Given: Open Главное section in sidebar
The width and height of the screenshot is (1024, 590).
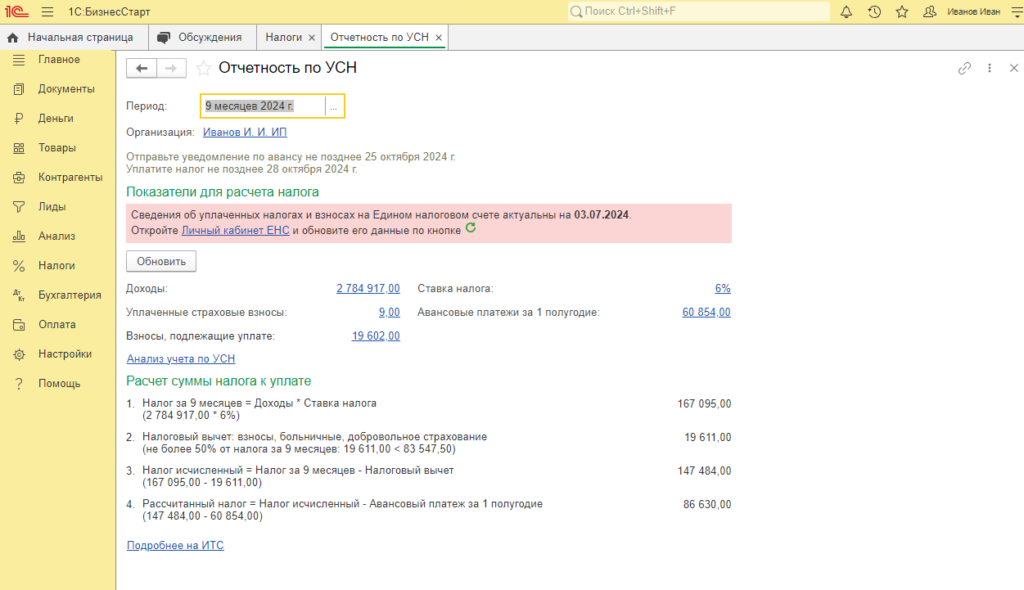Looking at the screenshot, I should [57, 59].
